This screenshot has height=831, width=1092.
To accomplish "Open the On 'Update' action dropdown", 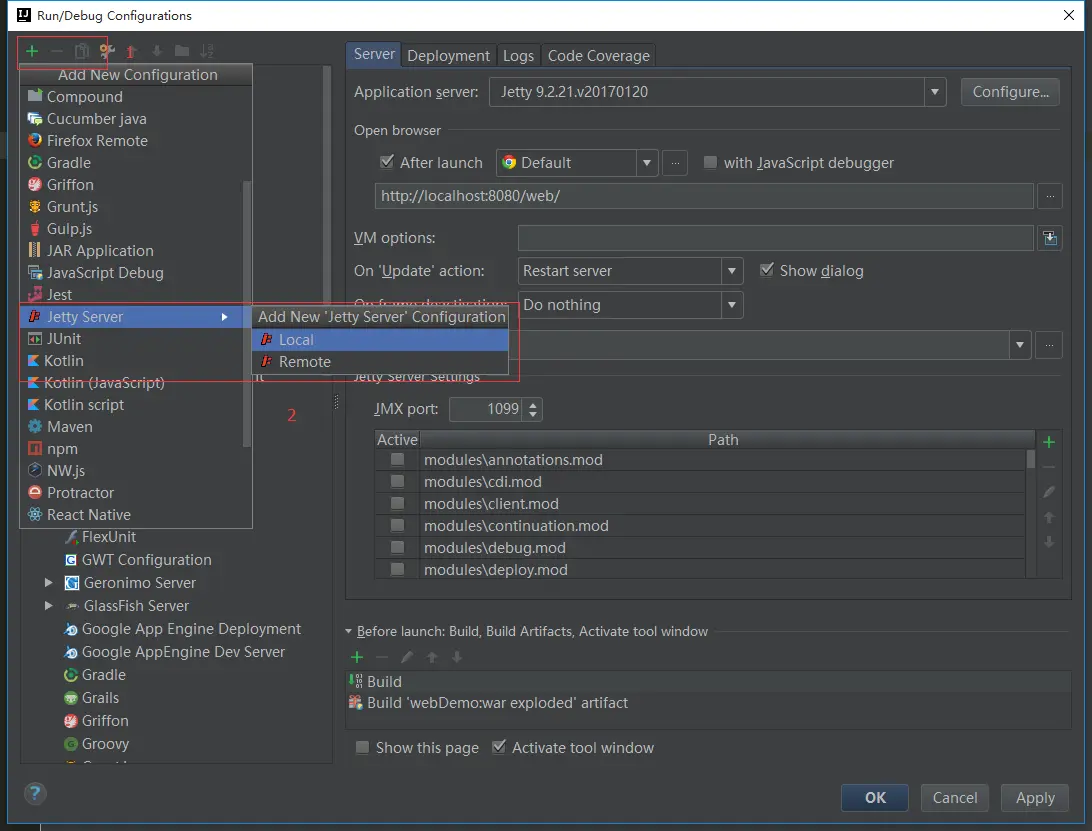I will 731,271.
